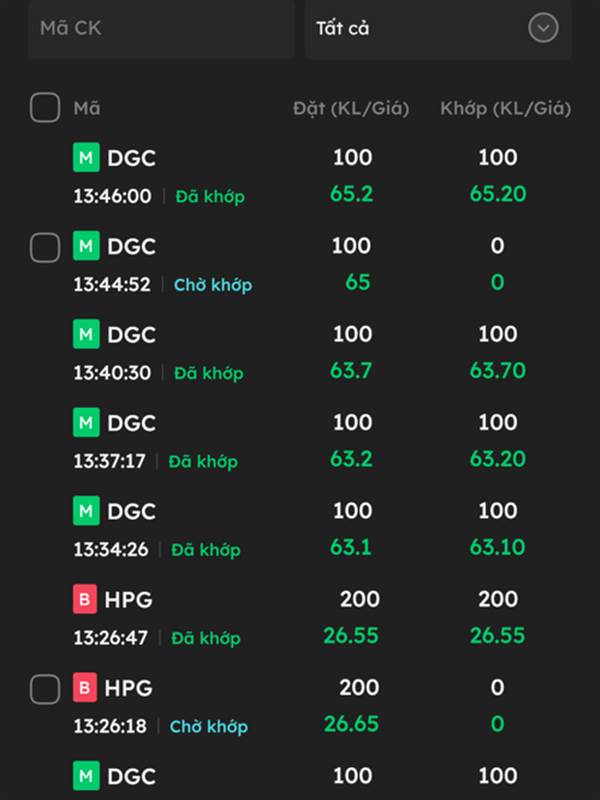Sort by the Đặt (KL/Giá) column header
Image resolution: width=600 pixels, height=800 pixels.
pos(351,109)
